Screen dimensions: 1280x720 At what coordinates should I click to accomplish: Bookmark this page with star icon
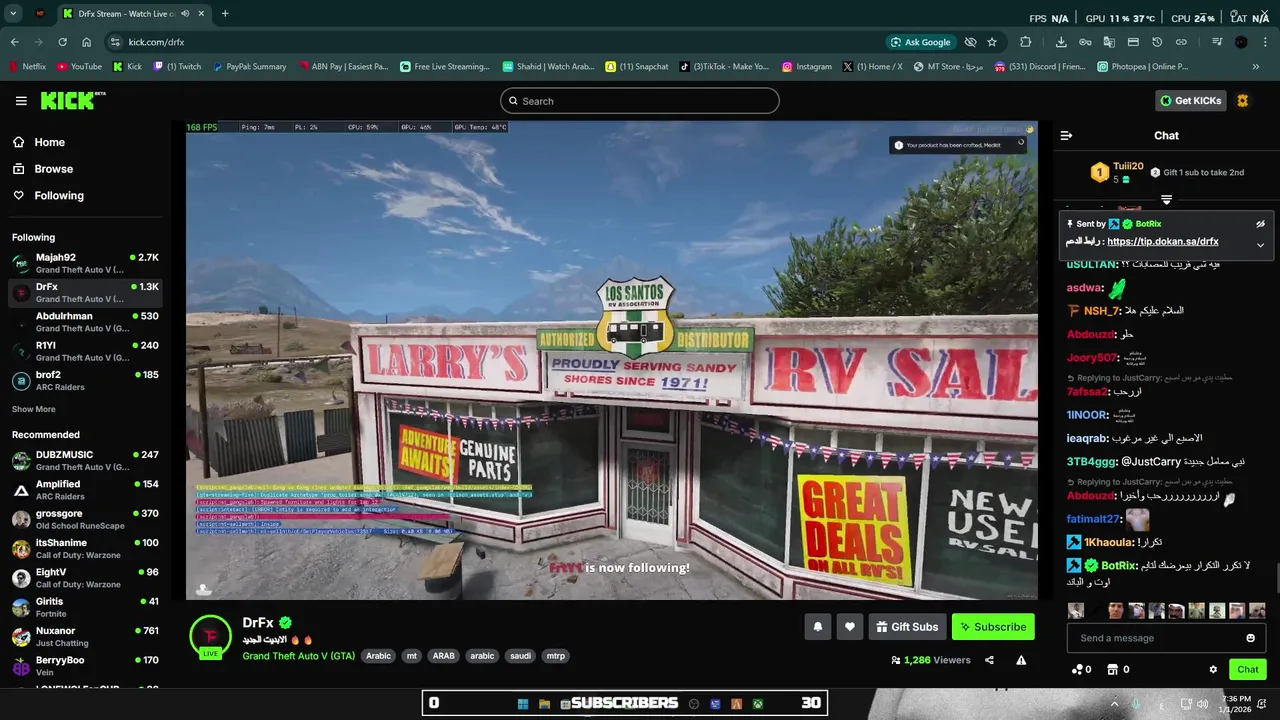(x=992, y=42)
